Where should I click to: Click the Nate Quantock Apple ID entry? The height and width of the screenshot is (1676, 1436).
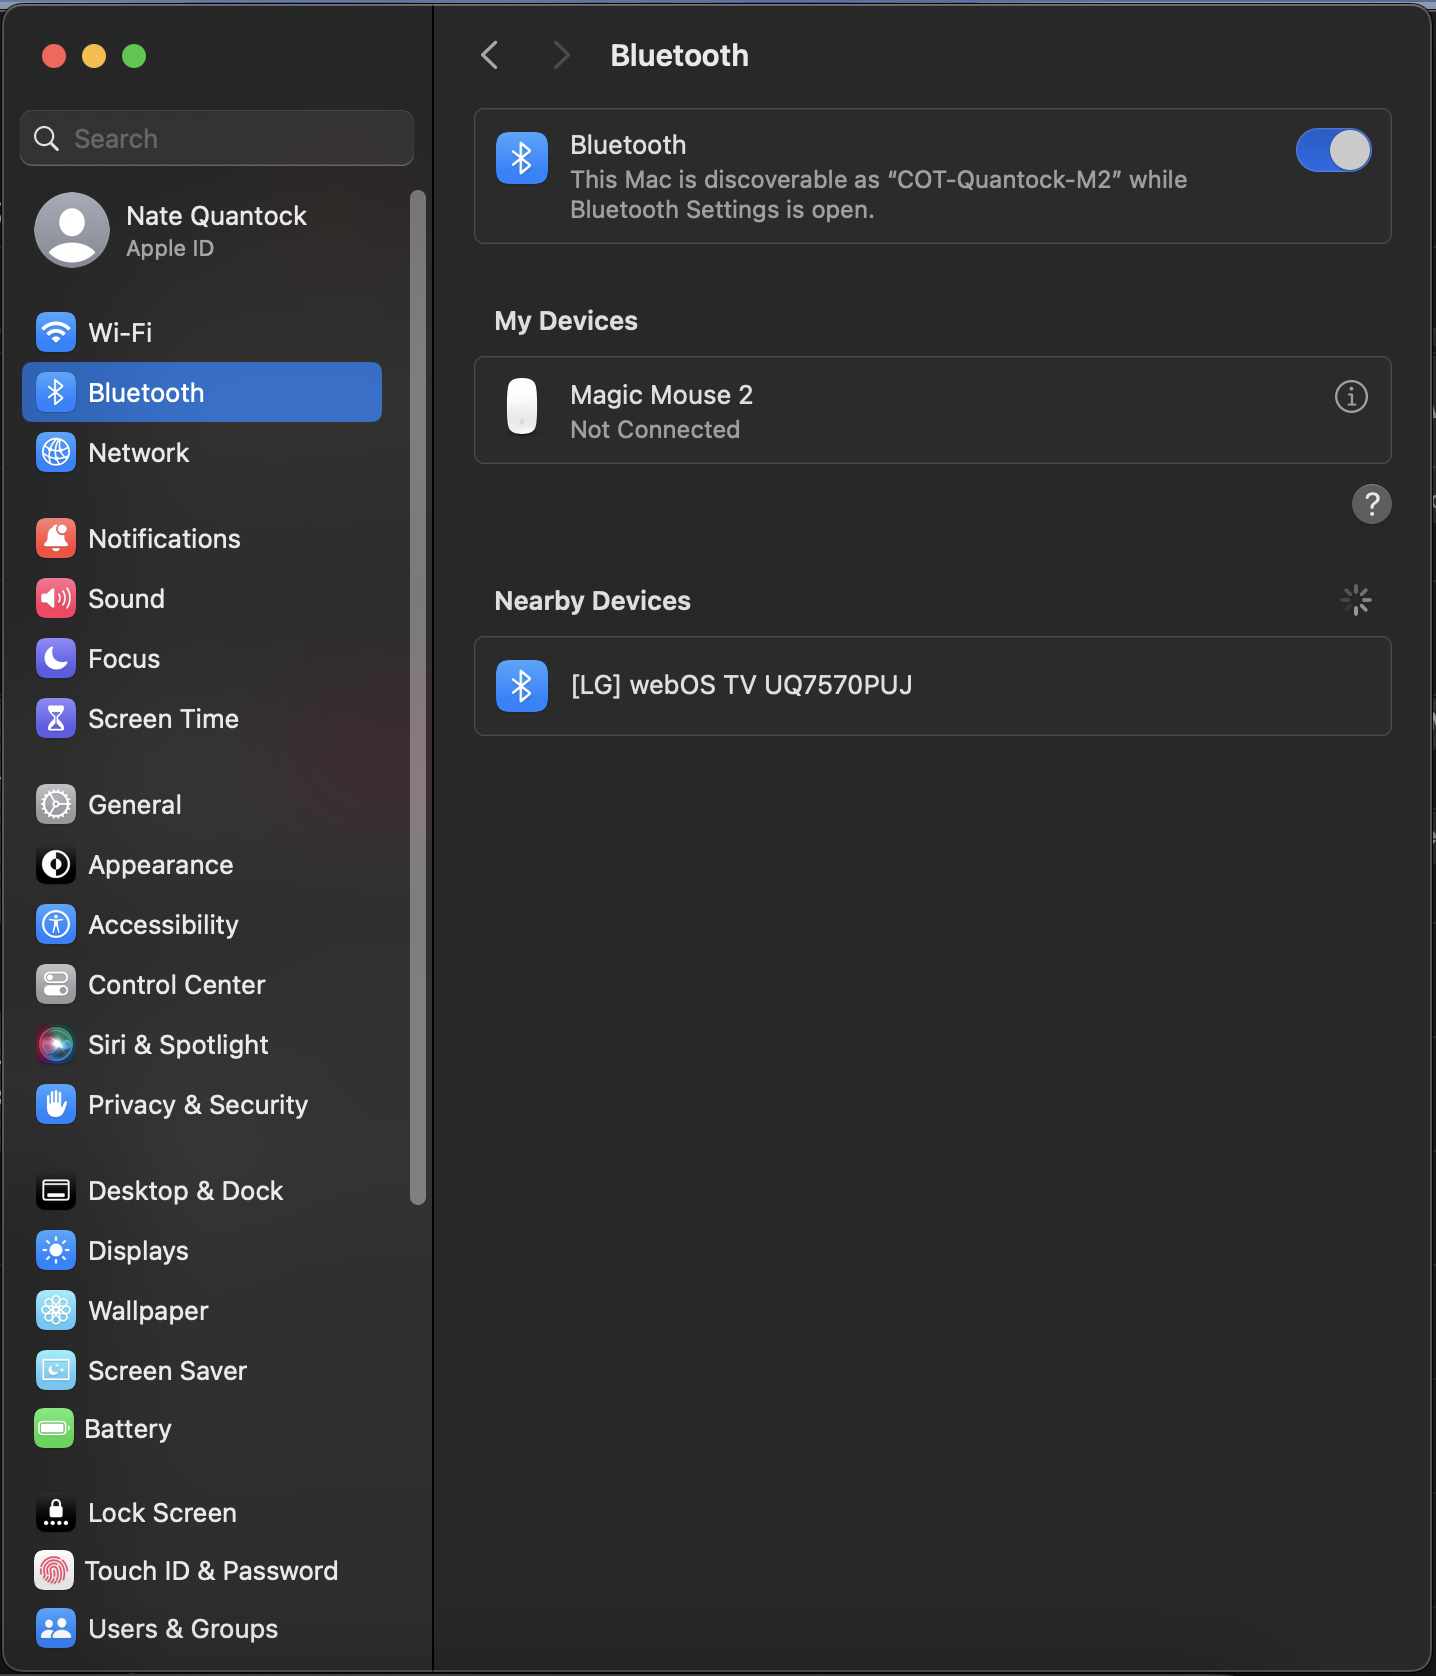(x=215, y=230)
